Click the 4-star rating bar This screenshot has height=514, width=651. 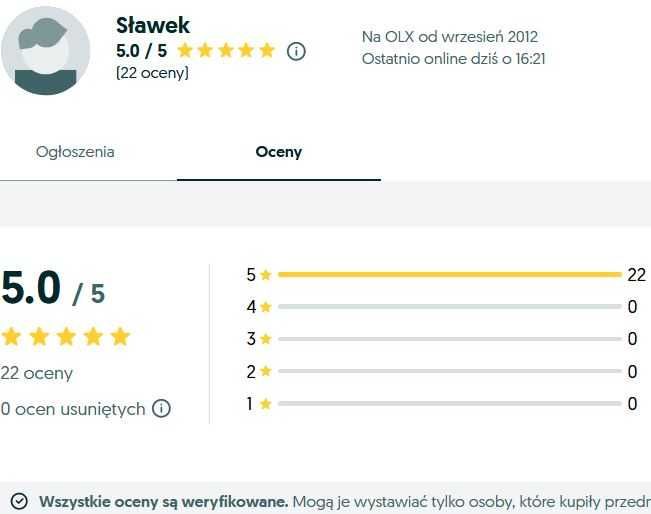(450, 307)
